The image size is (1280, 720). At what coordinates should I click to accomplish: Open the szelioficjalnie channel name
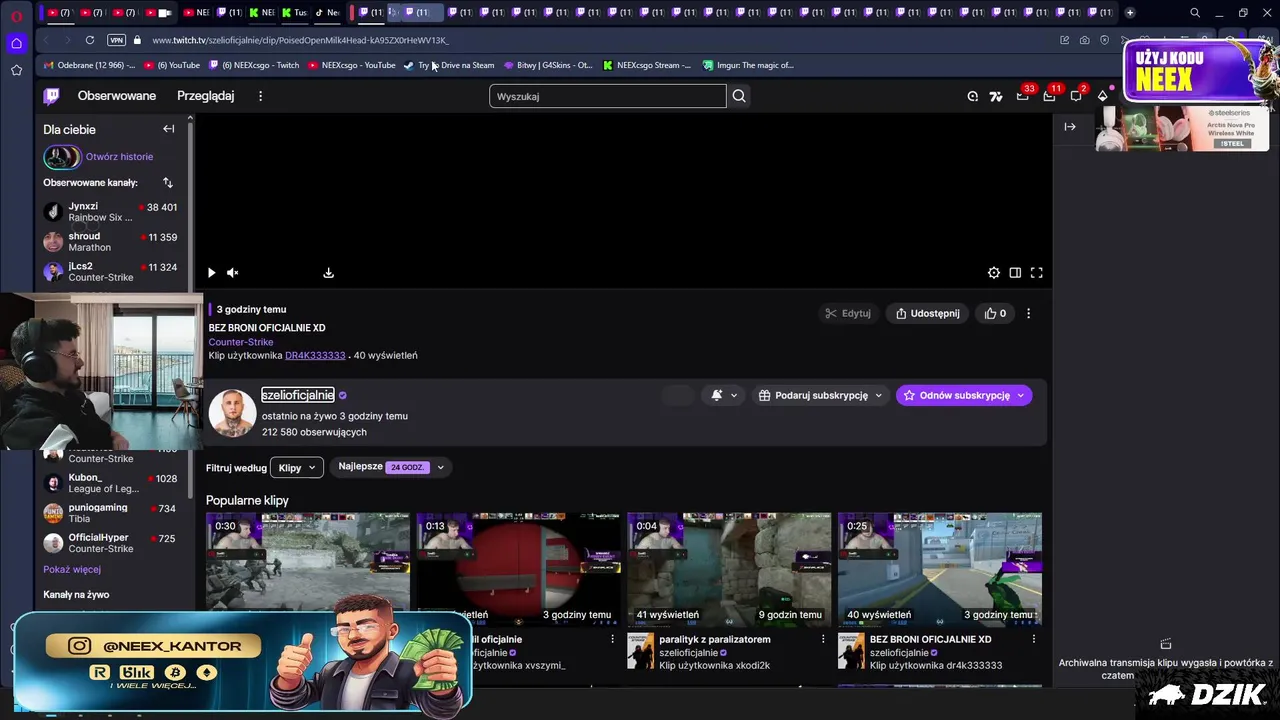click(298, 395)
